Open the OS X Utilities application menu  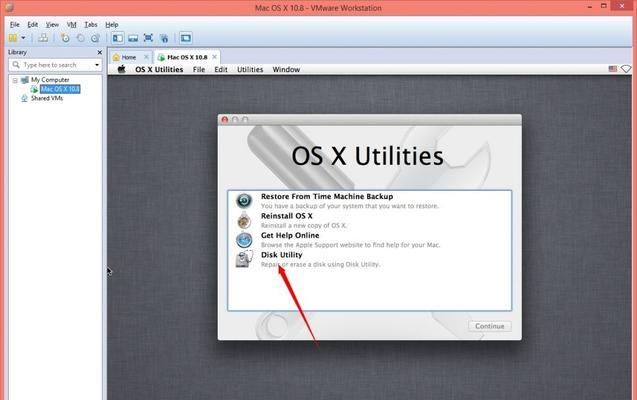click(x=159, y=69)
